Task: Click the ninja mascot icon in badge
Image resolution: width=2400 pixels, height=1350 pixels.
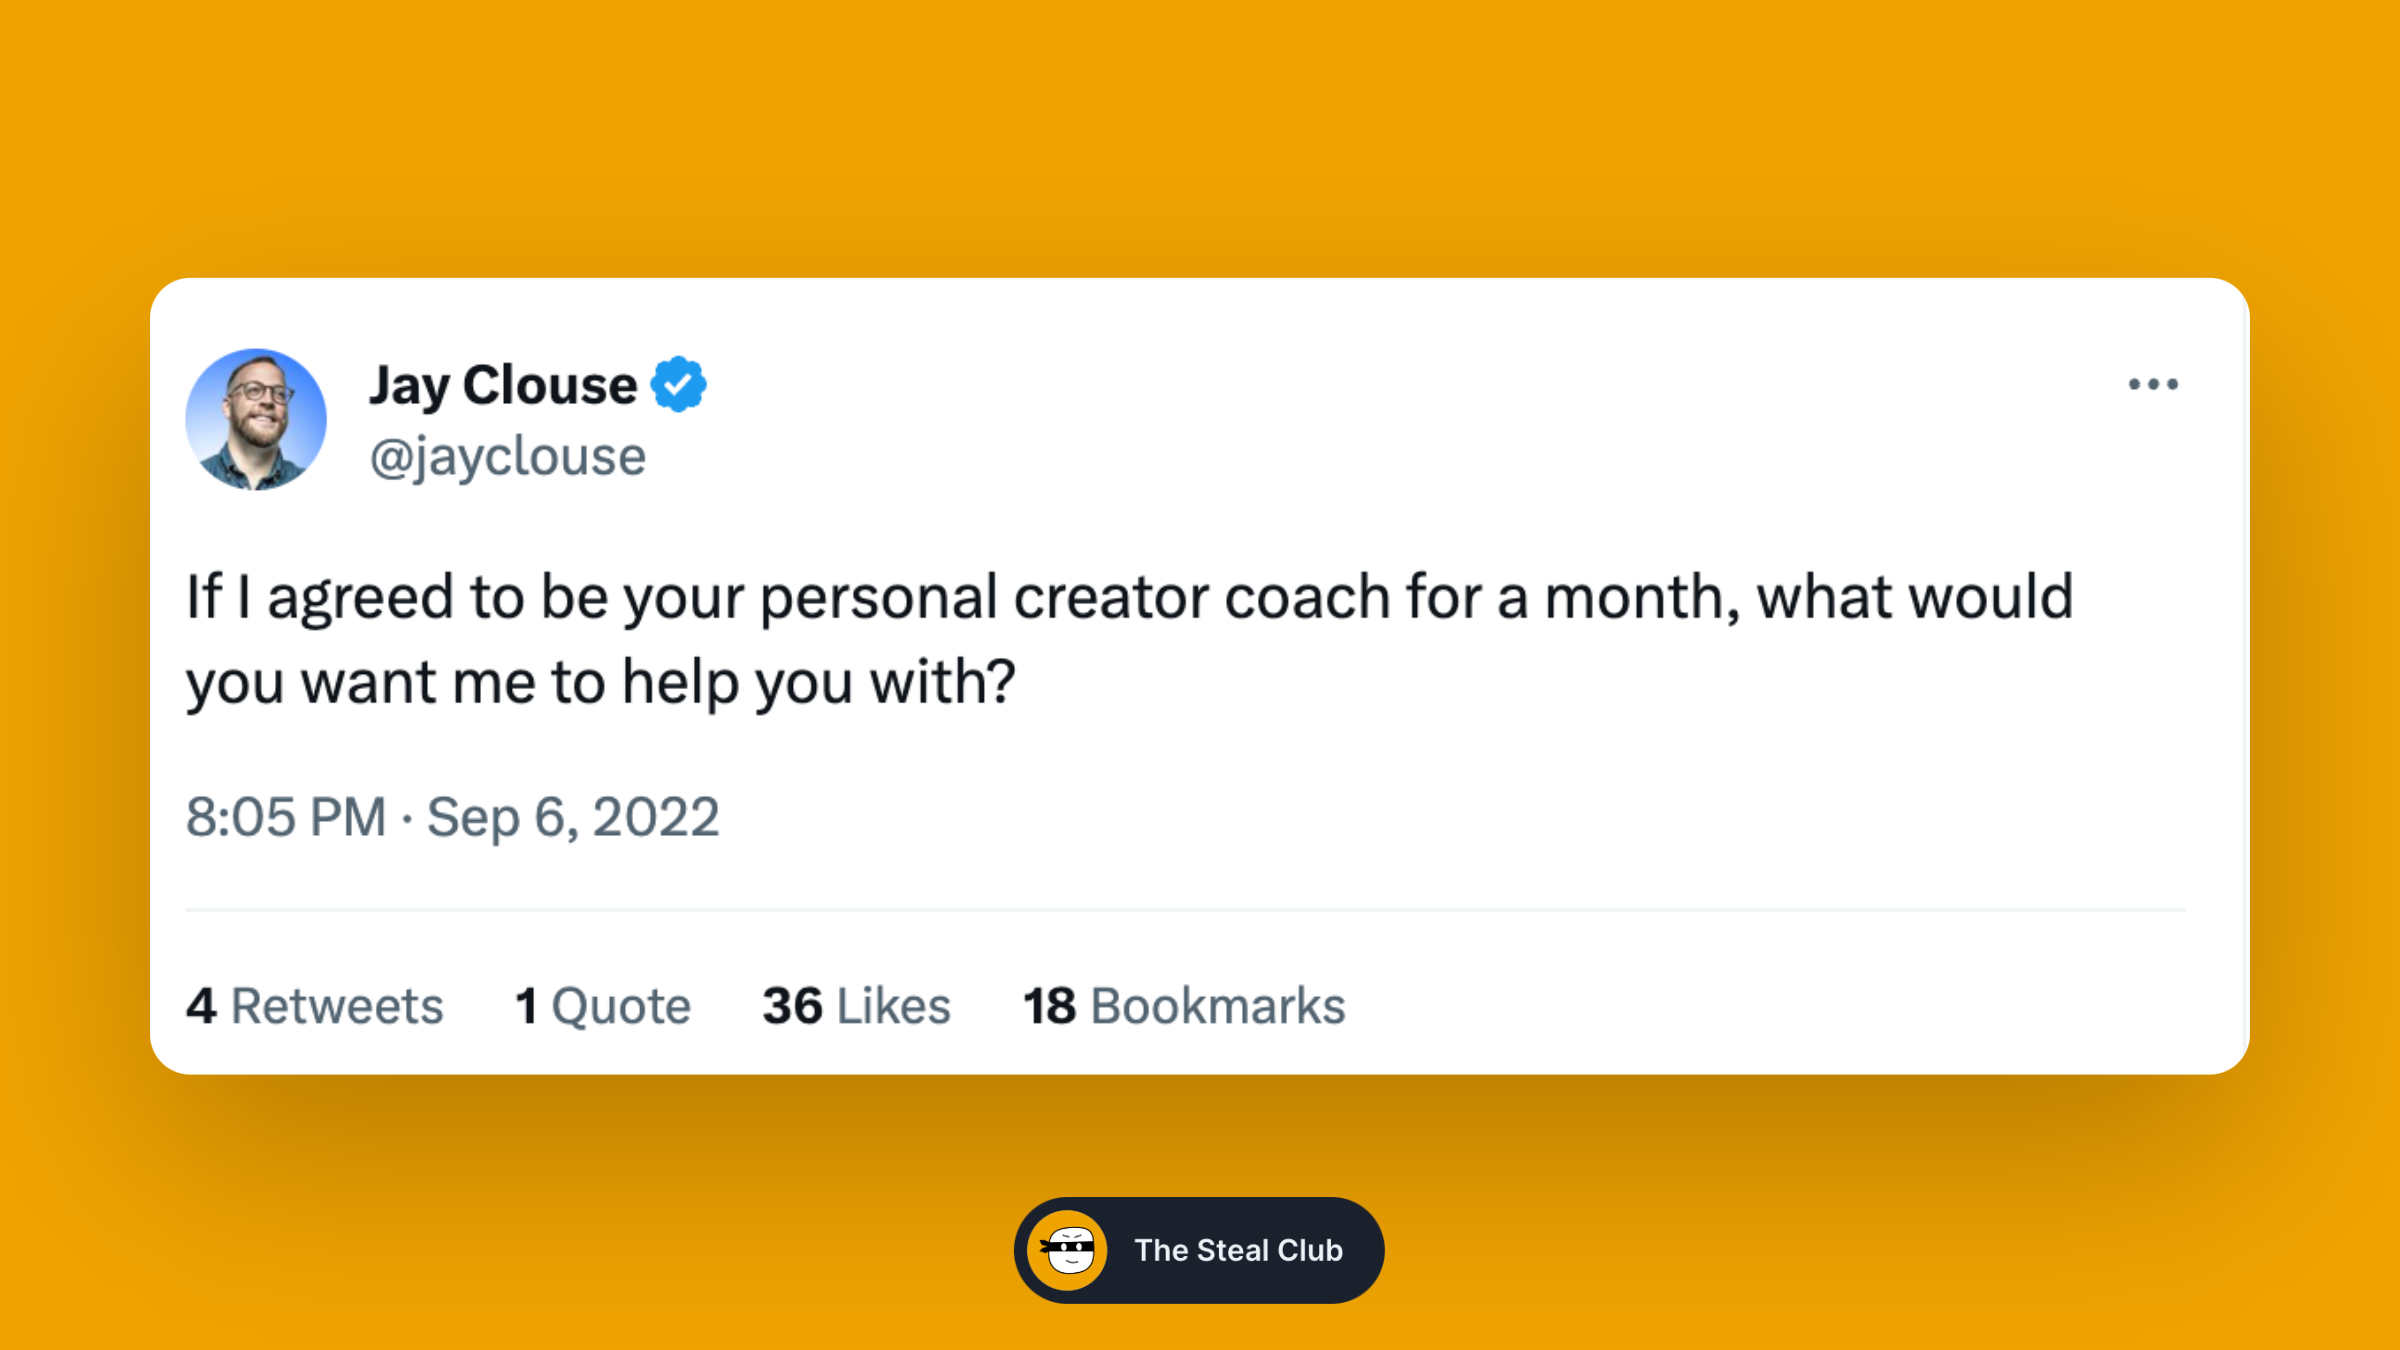Action: click(x=1068, y=1250)
